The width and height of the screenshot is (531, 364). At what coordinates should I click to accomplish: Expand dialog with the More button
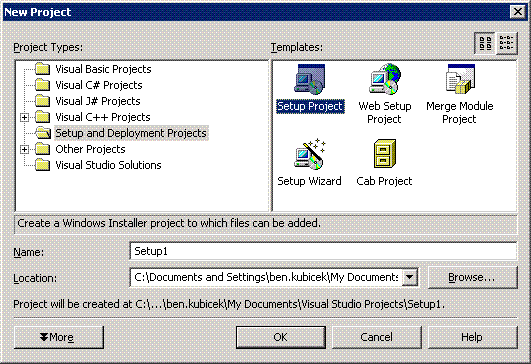59,337
